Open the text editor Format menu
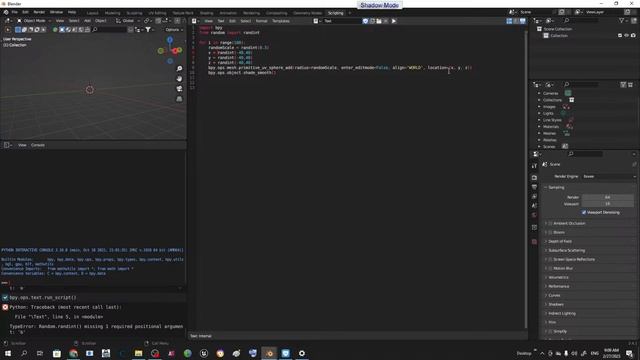This screenshot has width=640, height=360. tap(261, 21)
